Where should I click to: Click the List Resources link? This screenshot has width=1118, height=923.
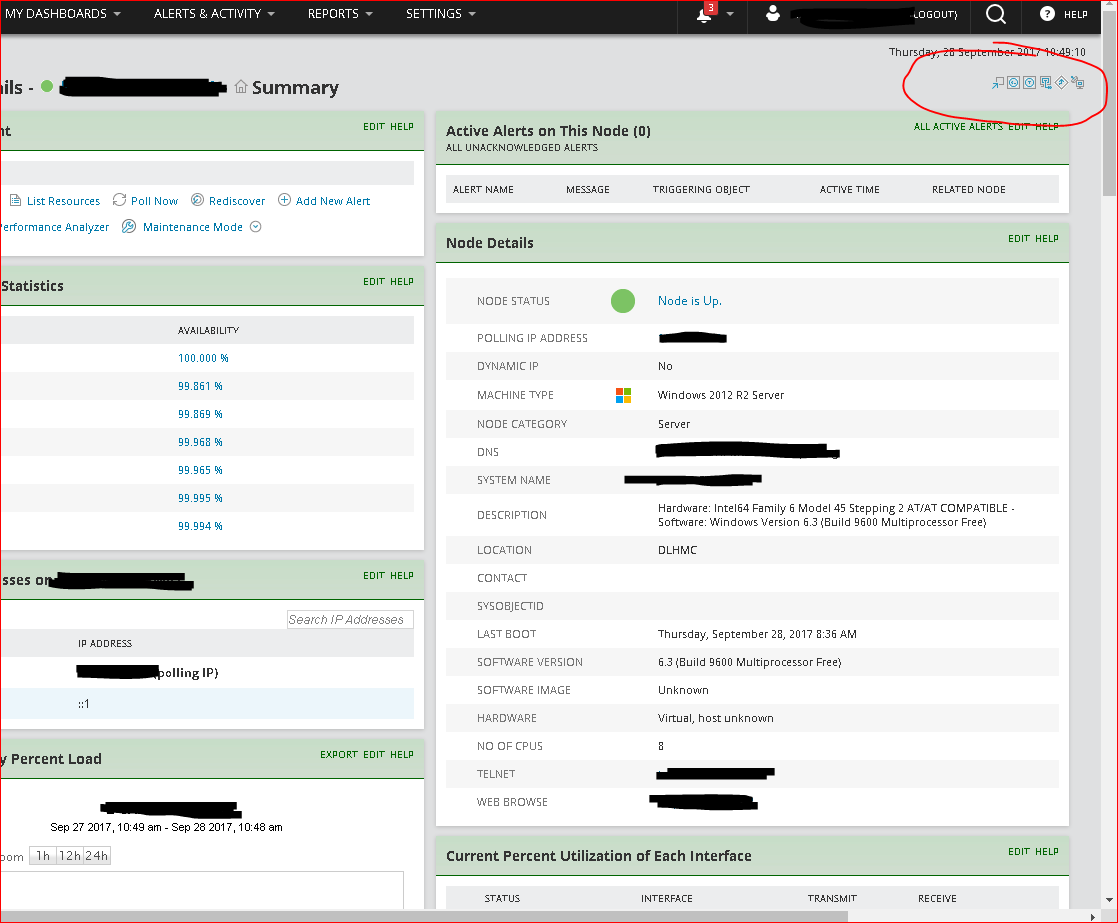tap(63, 201)
